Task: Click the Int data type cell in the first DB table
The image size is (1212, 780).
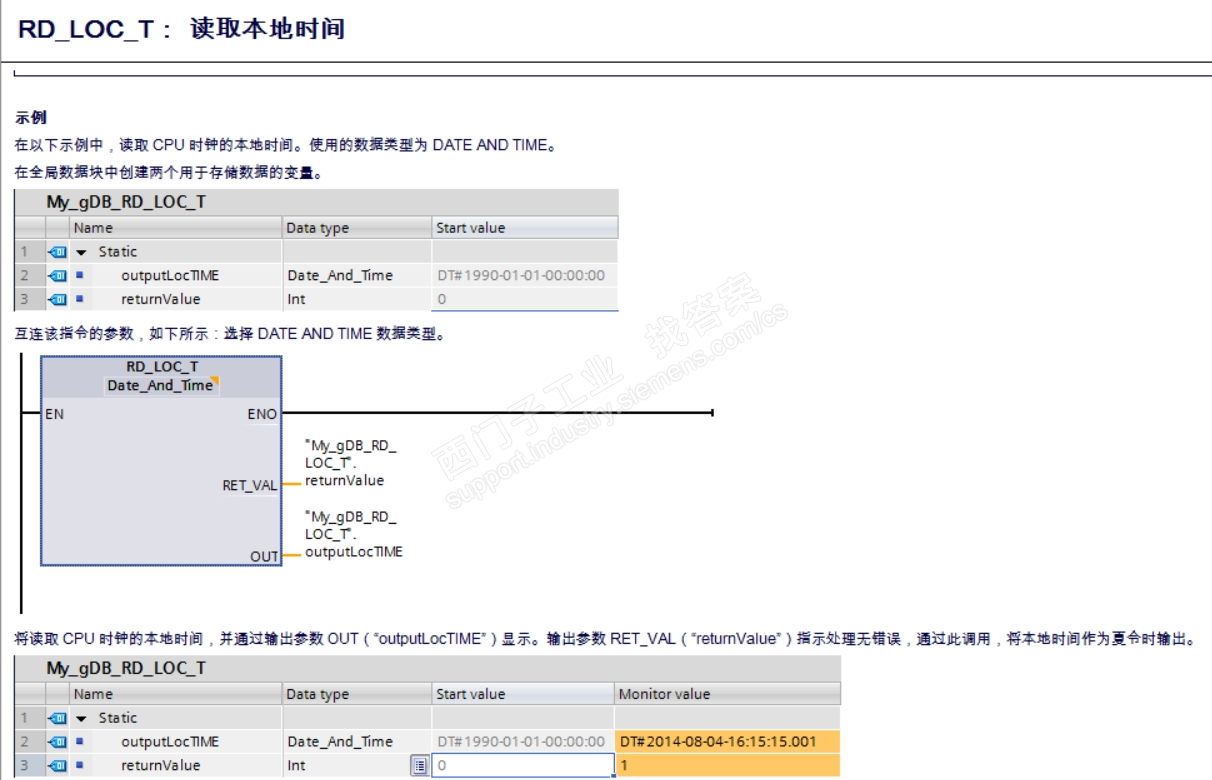Action: (296, 299)
